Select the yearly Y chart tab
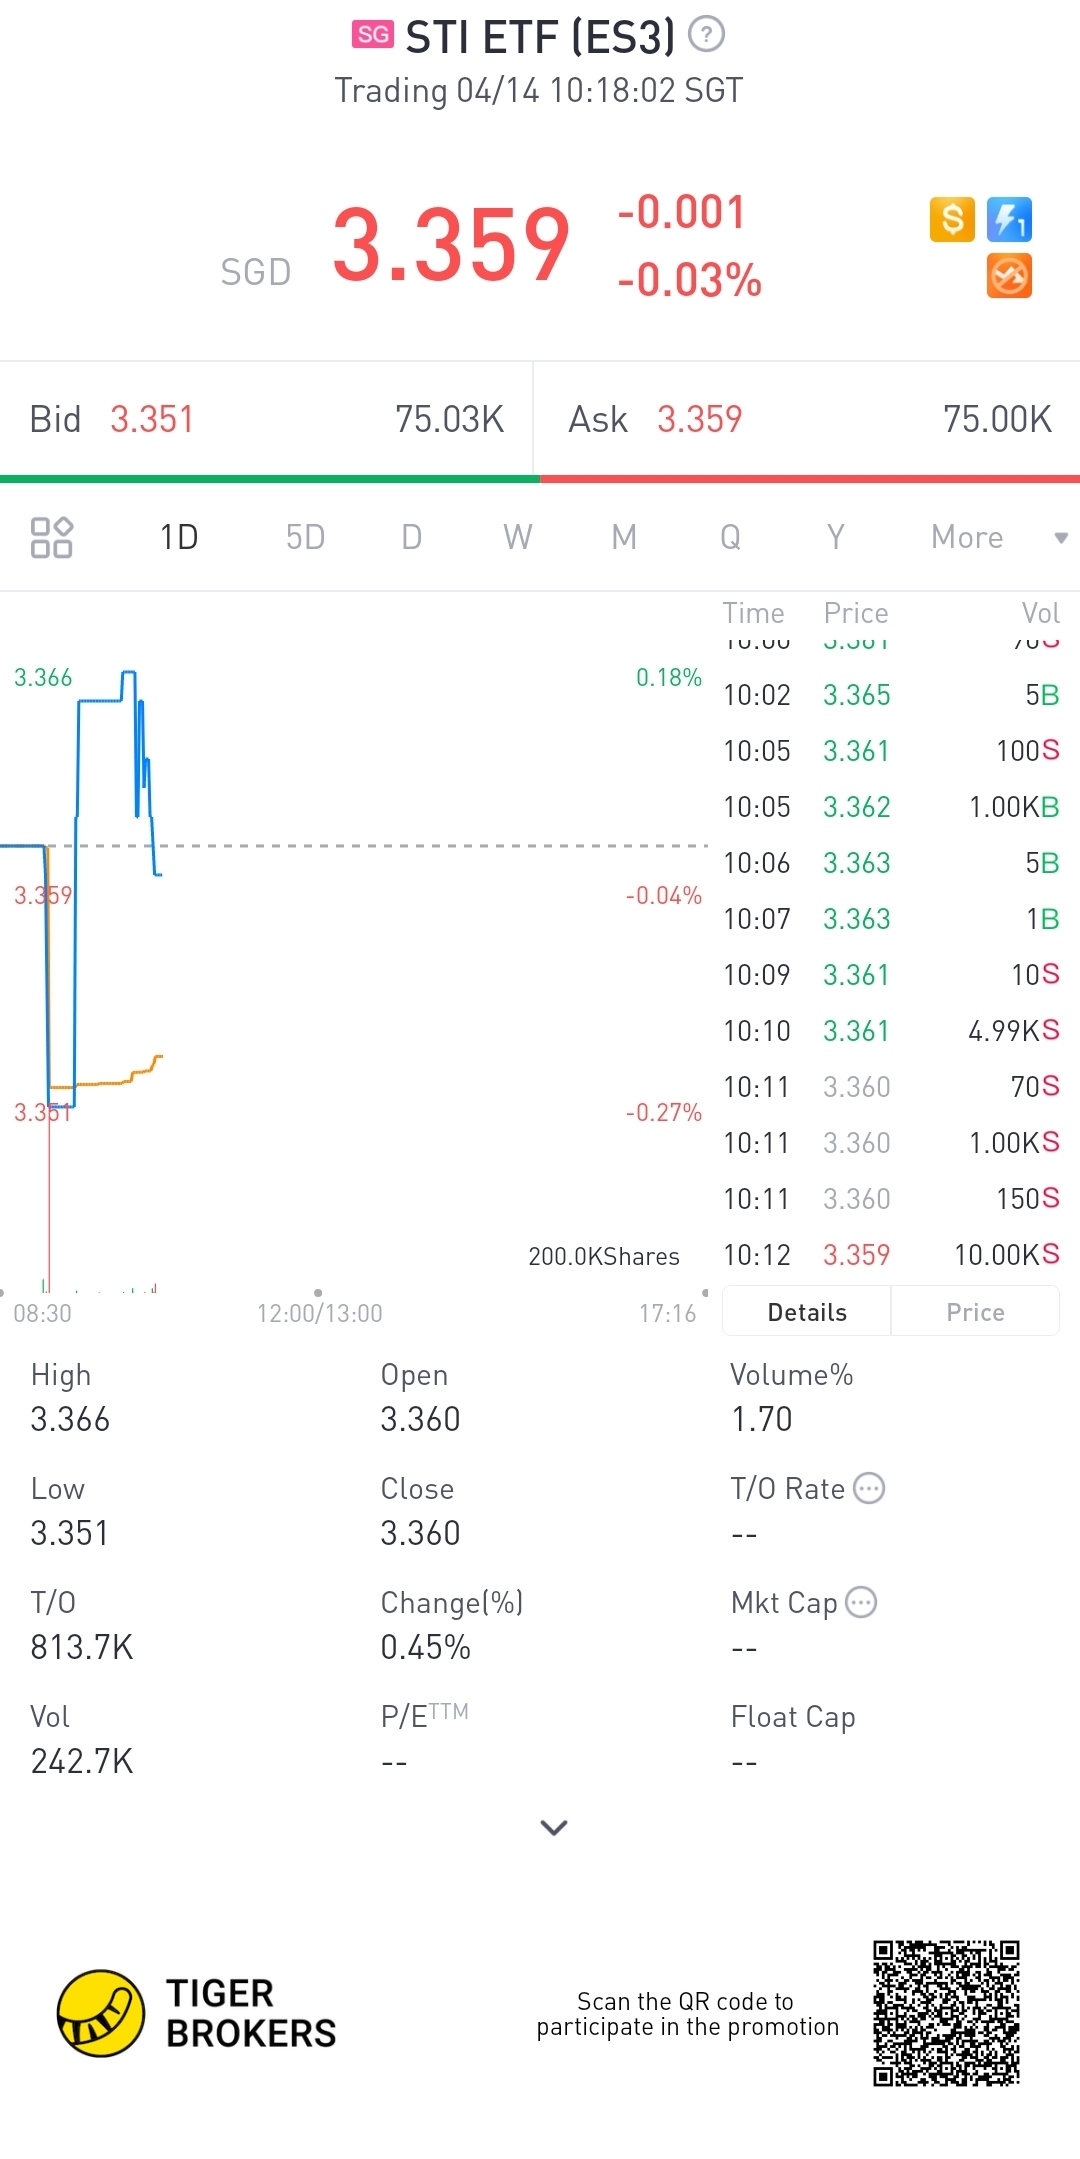Screen dimensions: 1080x2159 [836, 537]
